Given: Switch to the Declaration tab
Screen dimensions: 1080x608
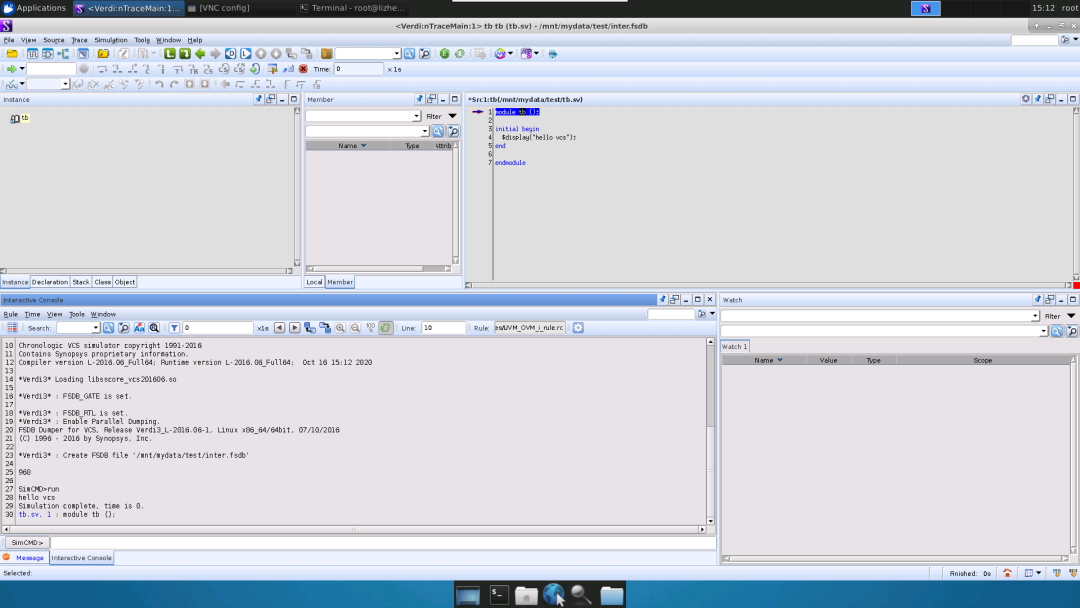Looking at the screenshot, I should pyautogui.click(x=50, y=282).
